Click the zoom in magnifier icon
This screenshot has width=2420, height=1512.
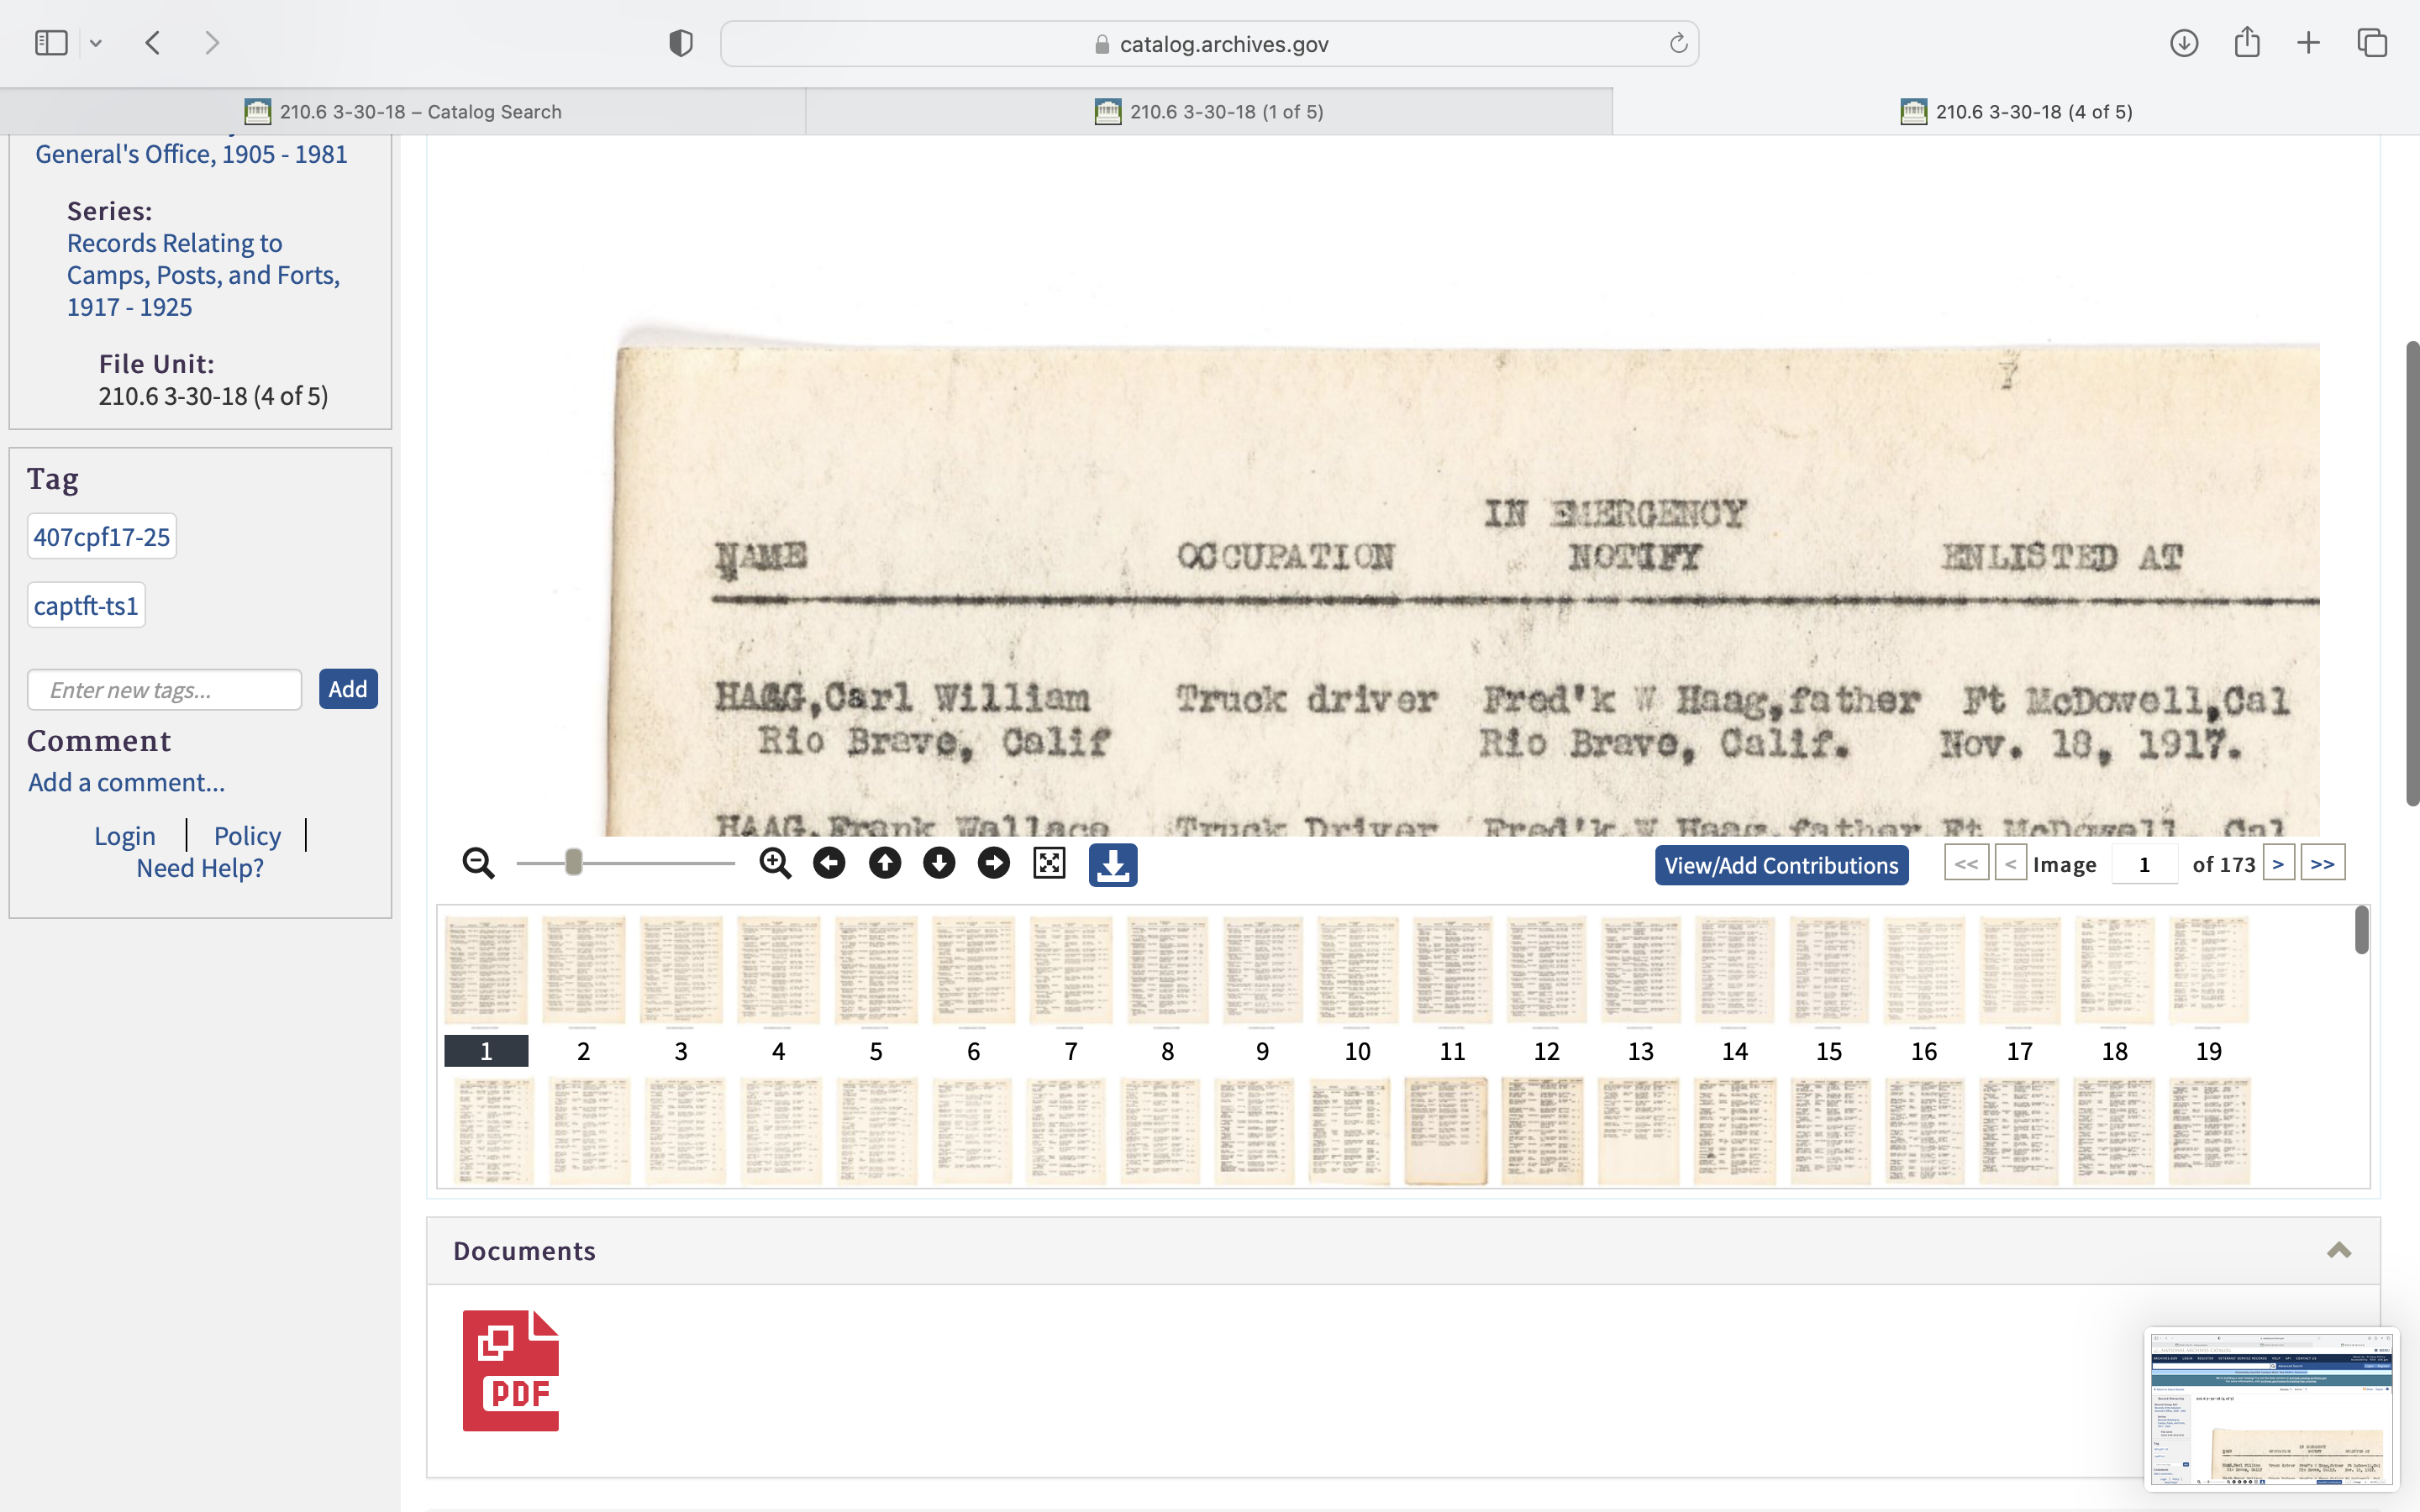[x=775, y=863]
